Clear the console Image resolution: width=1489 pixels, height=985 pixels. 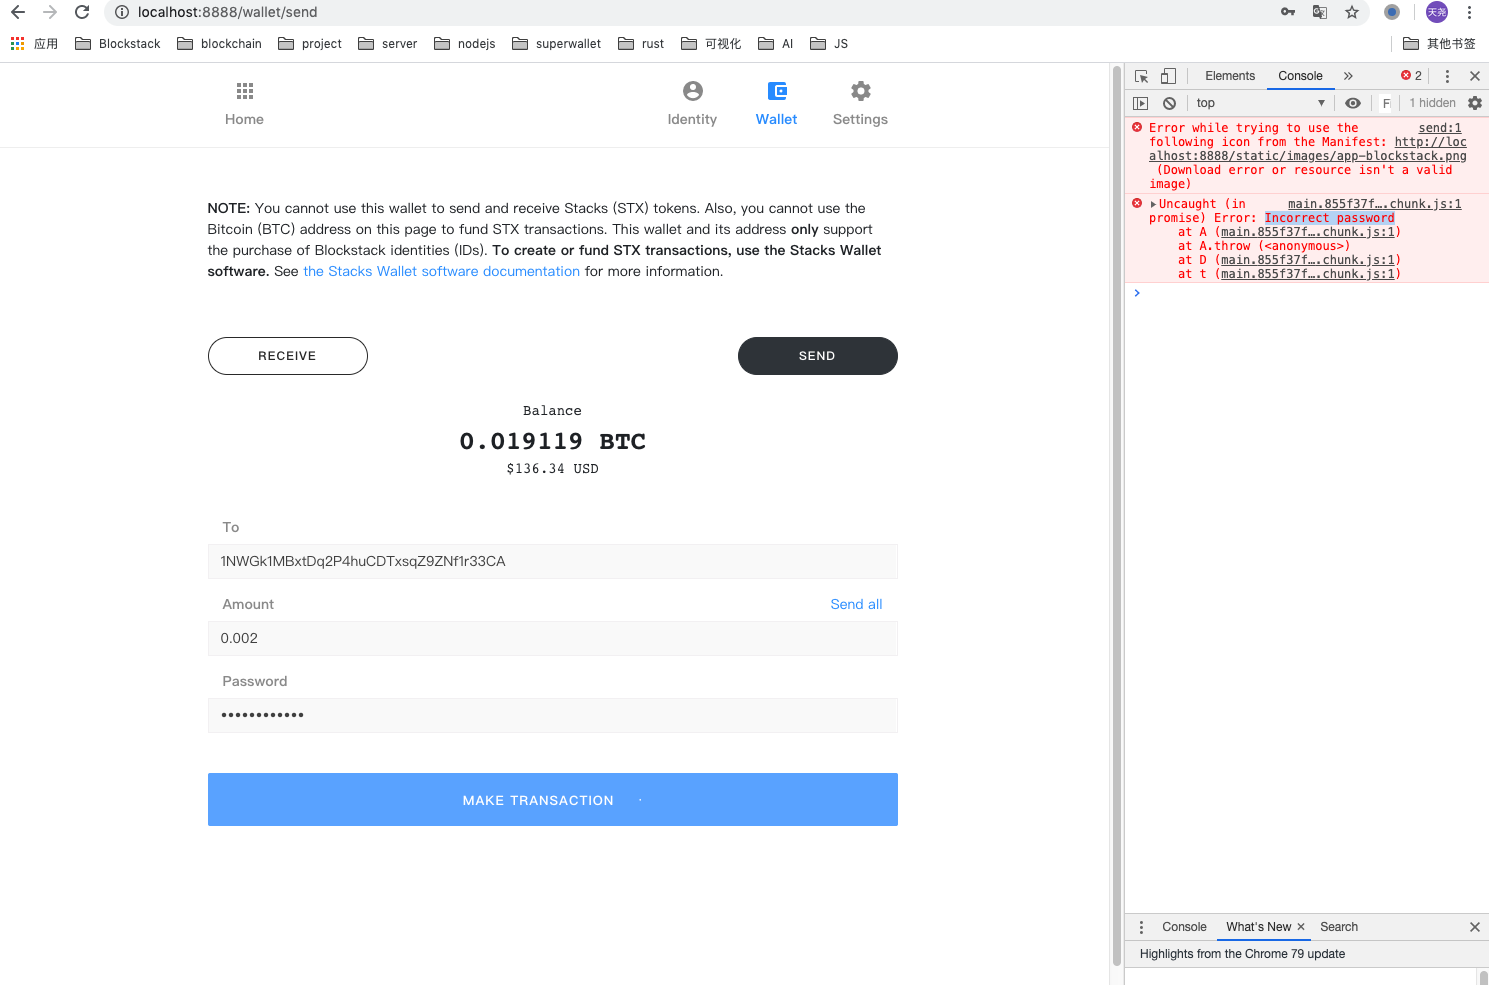1169,103
